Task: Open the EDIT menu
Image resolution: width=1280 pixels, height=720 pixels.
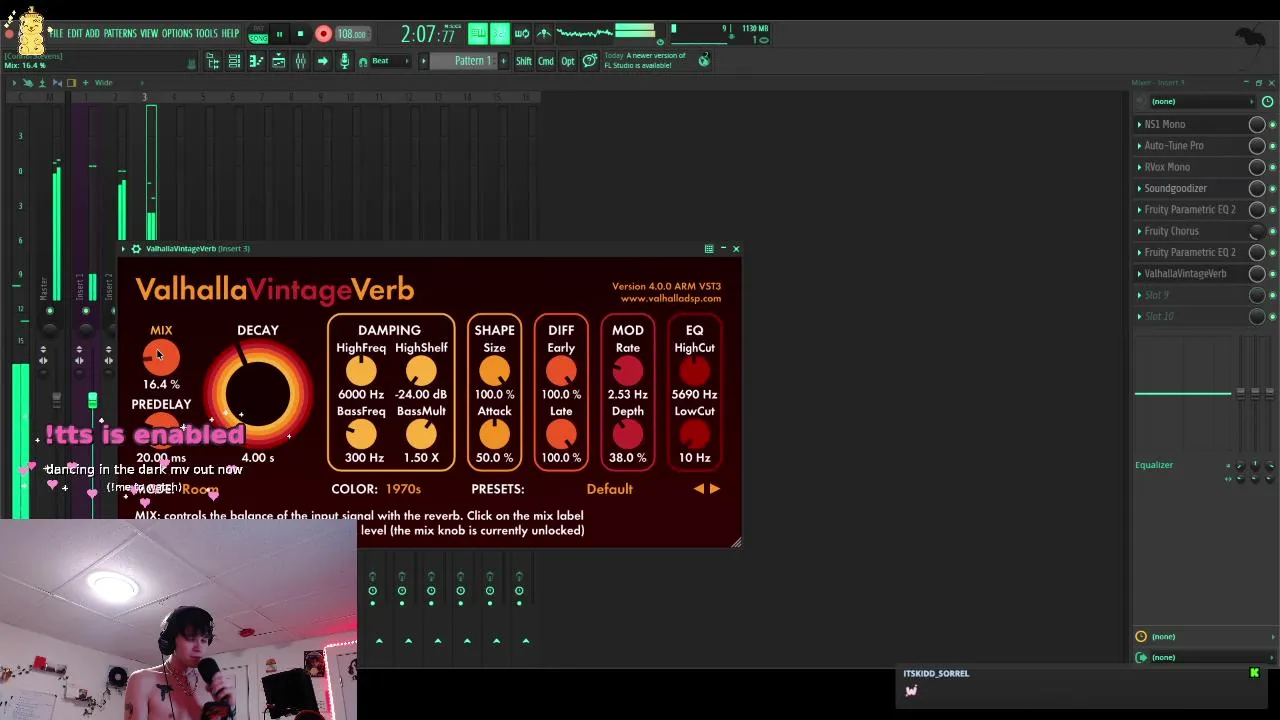Action: tap(75, 34)
